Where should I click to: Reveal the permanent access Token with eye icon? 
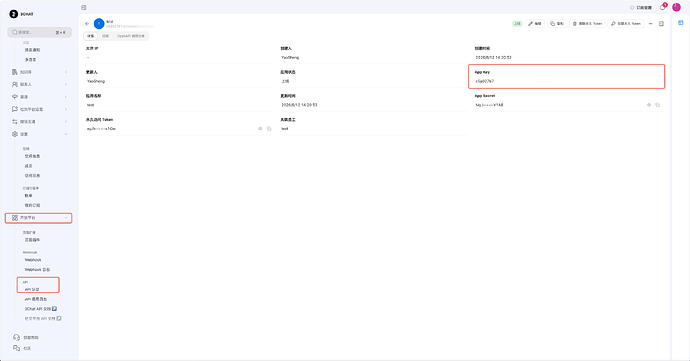point(260,129)
